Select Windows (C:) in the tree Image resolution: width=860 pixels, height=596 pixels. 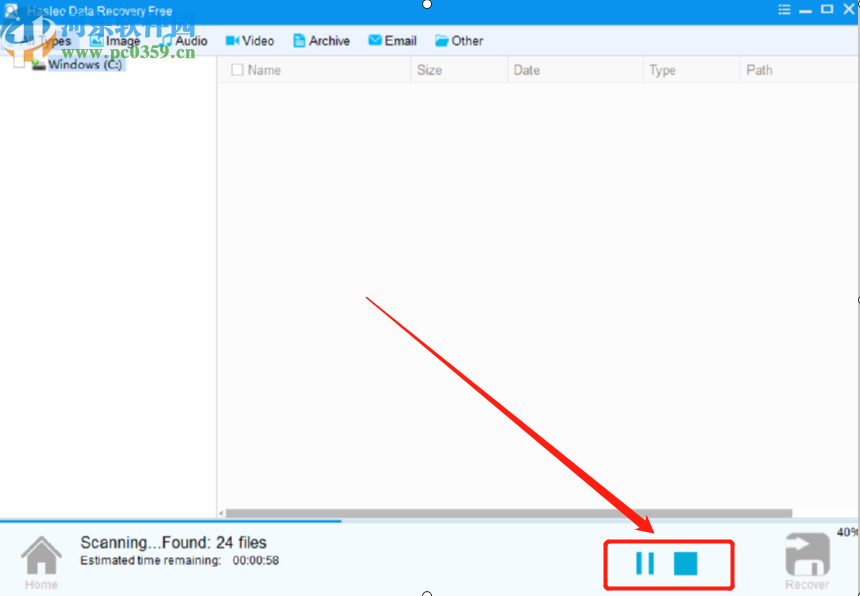85,64
